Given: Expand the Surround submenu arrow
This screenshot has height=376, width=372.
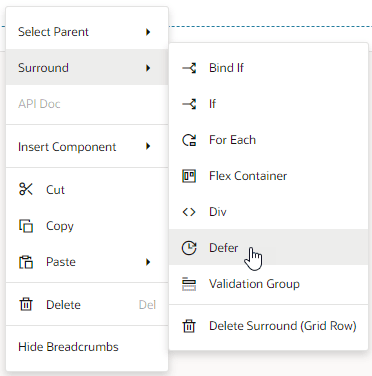Looking at the screenshot, I should (148, 68).
